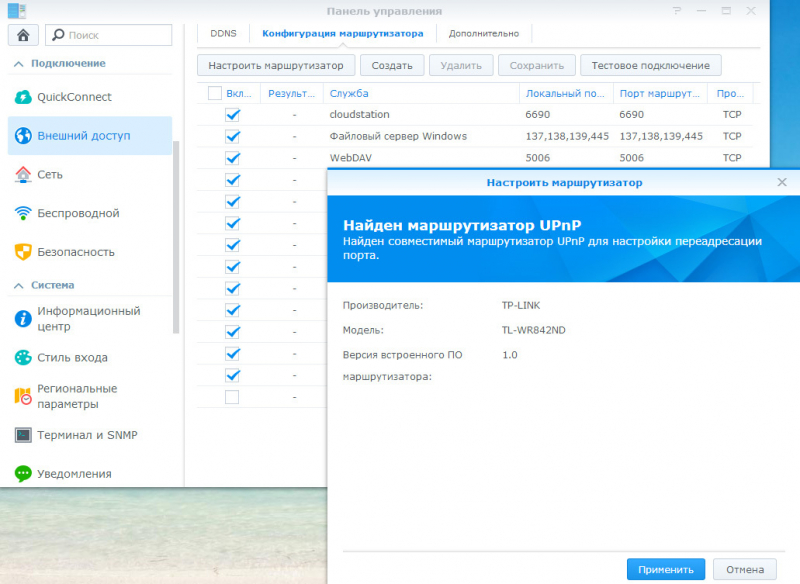Image resolution: width=800 pixels, height=584 pixels.
Task: Toggle select-all checkbox in table header
Action: [215, 93]
